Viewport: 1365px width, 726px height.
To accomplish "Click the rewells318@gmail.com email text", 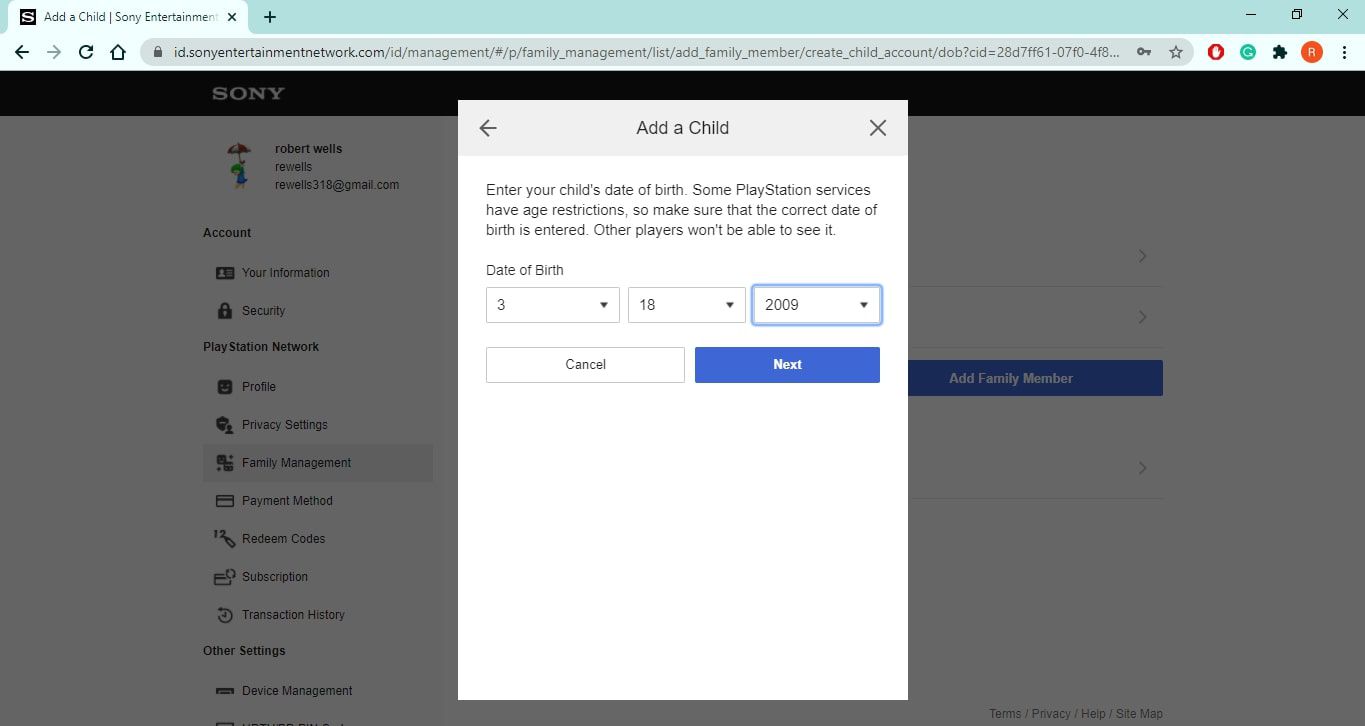I will (337, 185).
